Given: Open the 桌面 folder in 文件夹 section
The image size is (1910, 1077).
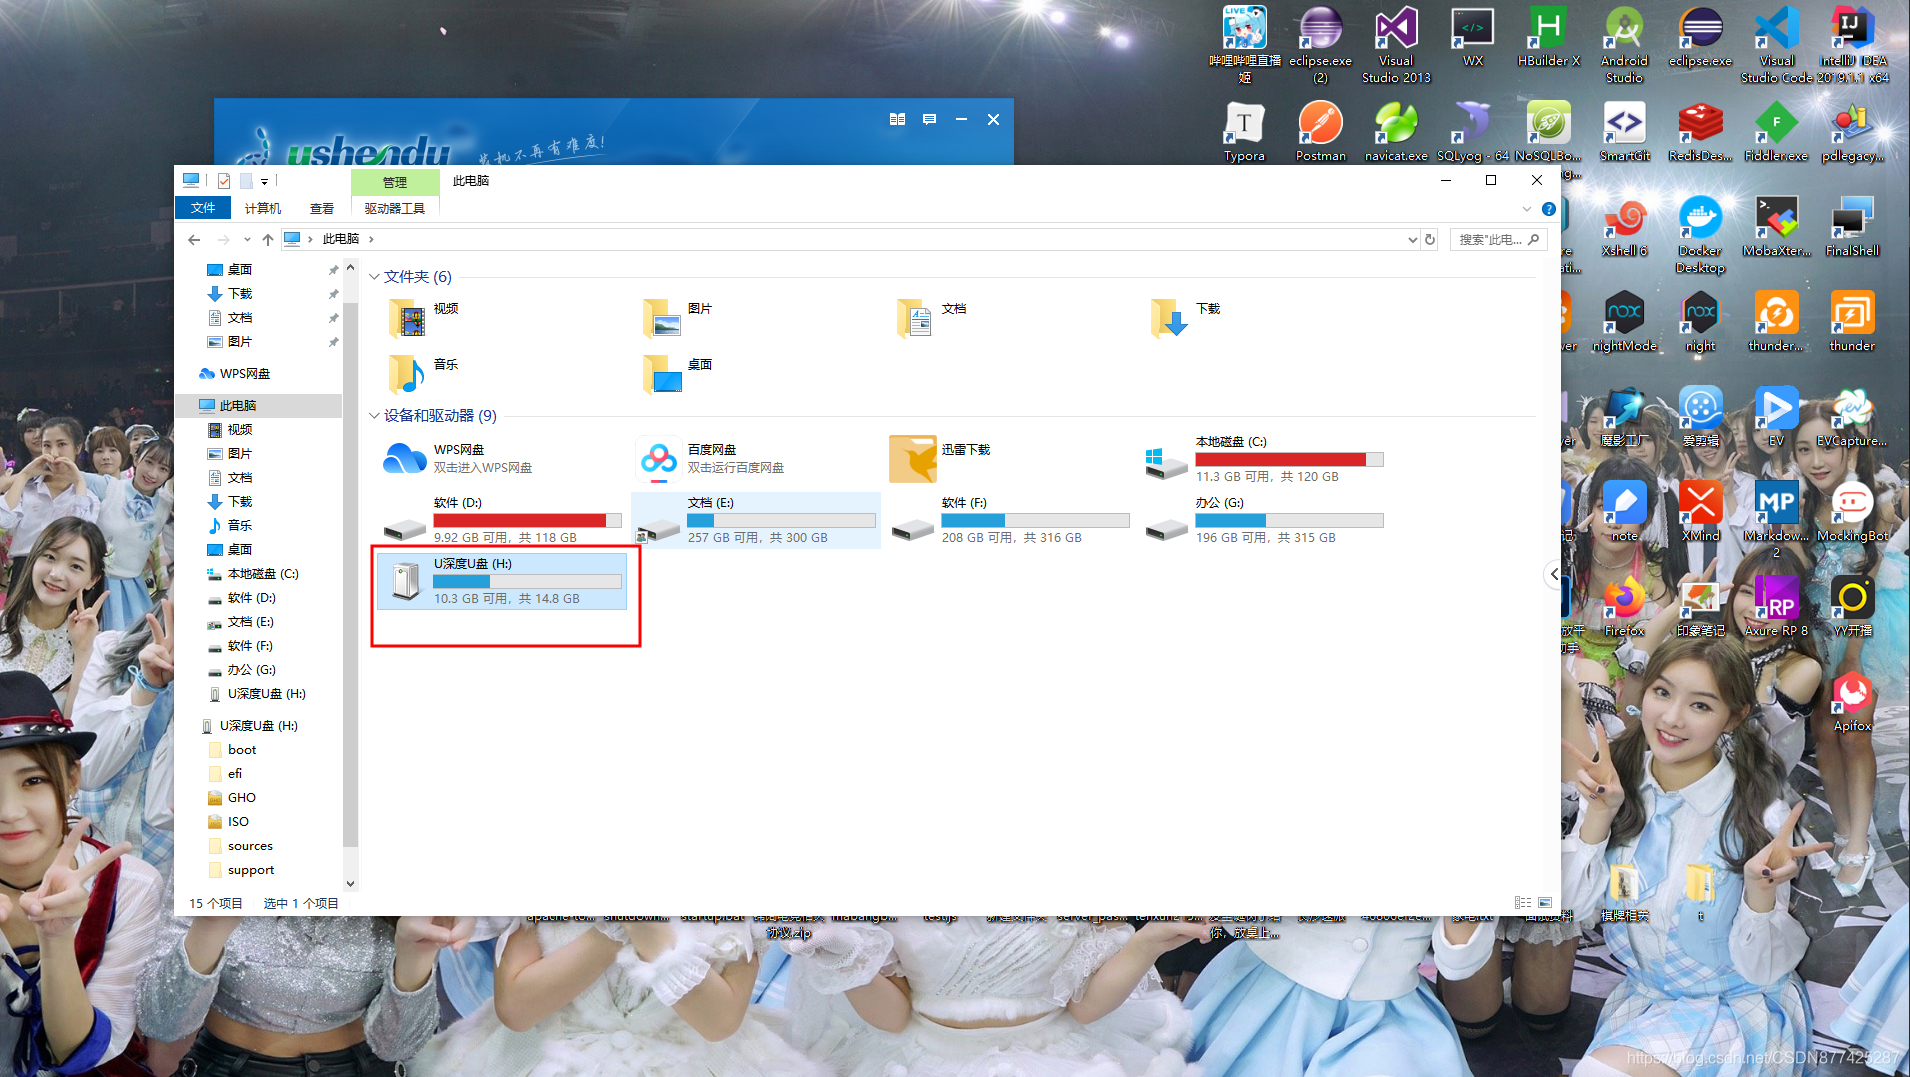Looking at the screenshot, I should click(x=661, y=375).
